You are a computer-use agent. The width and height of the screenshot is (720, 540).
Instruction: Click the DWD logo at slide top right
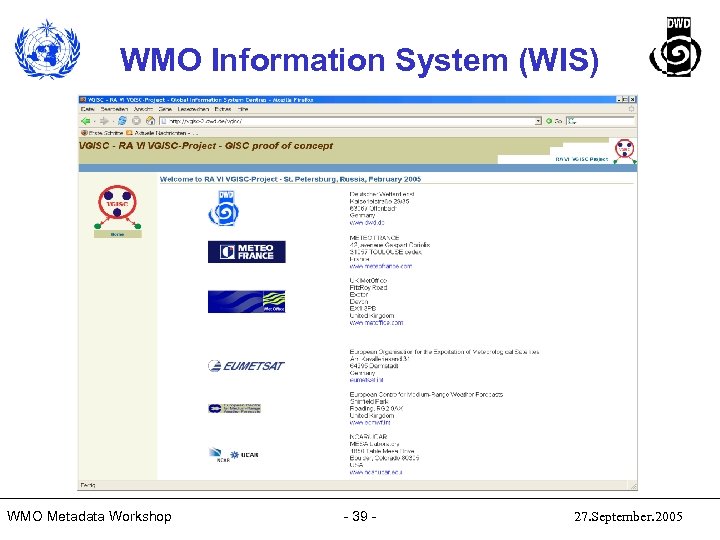pos(676,47)
